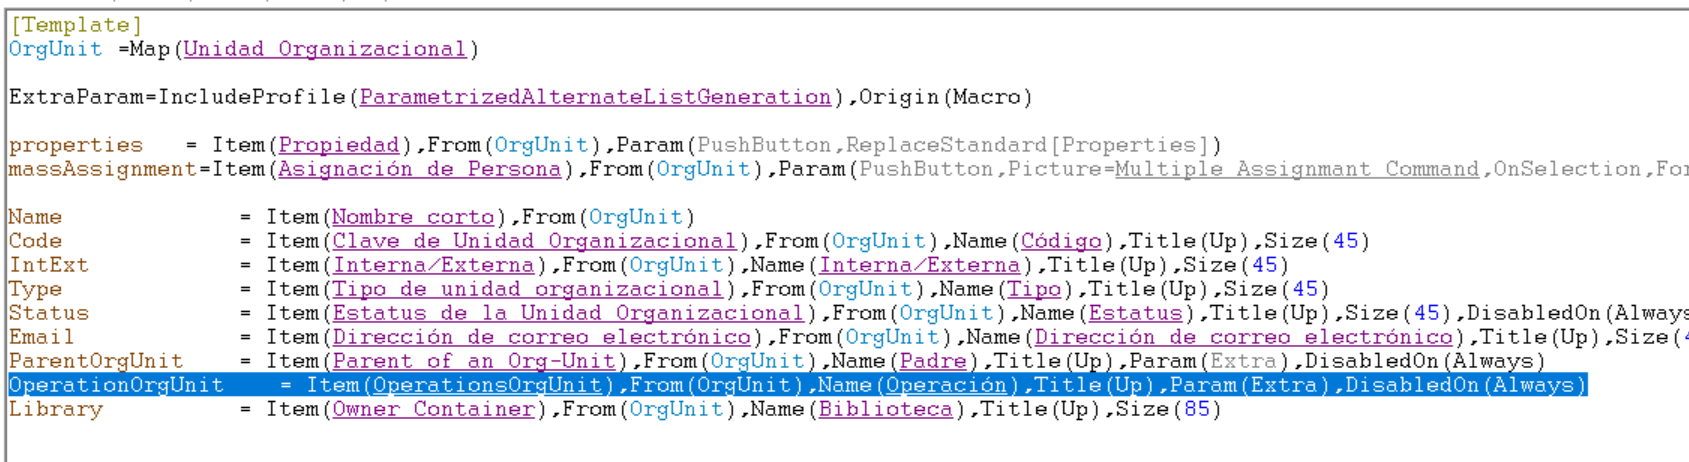Click 'OrgUnit' in From() on Library line

coord(676,409)
